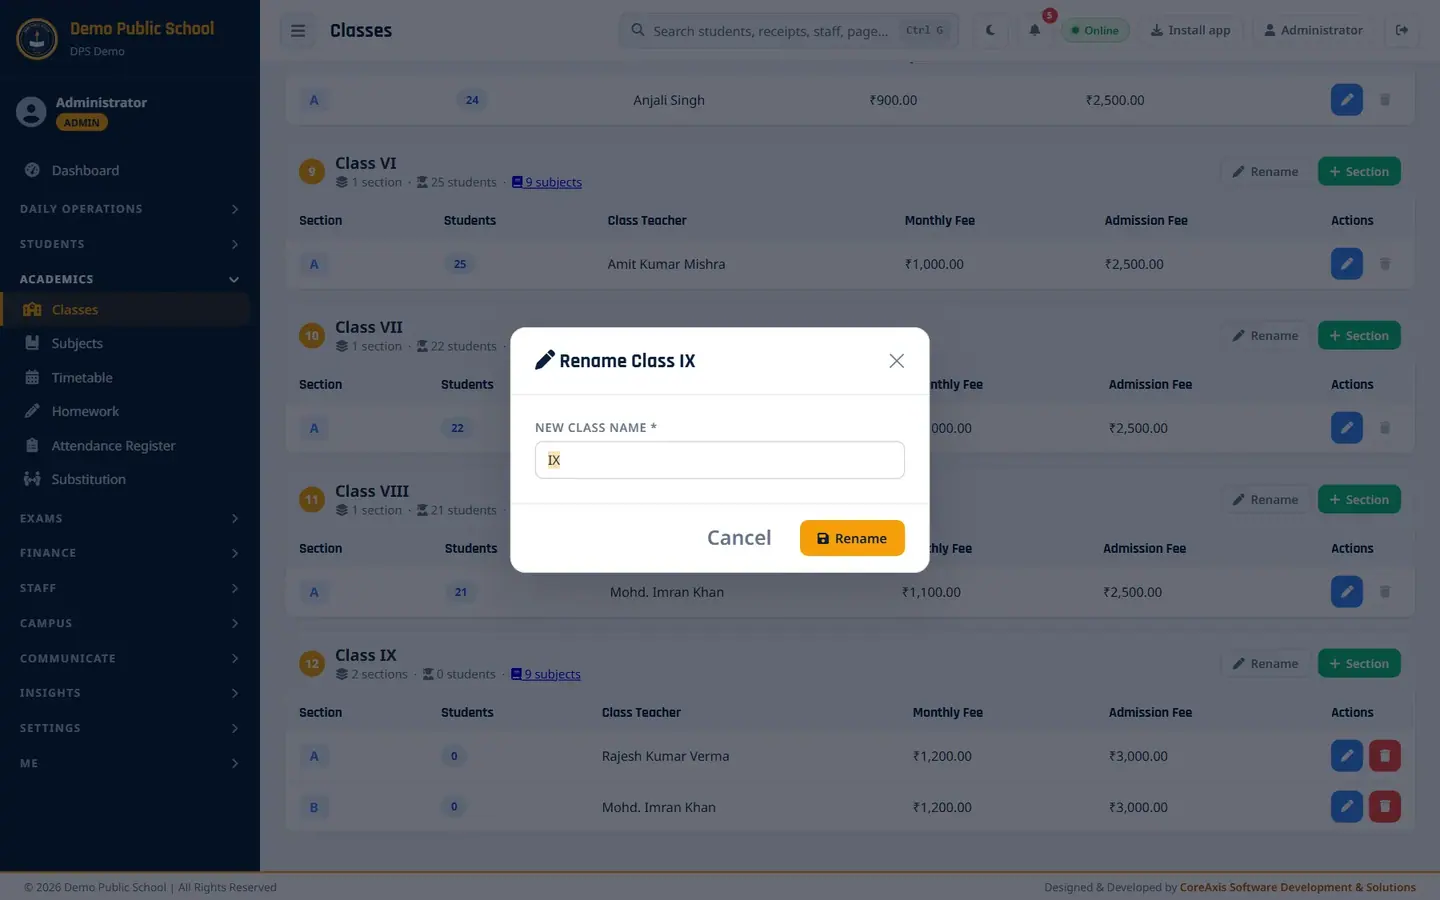Edit Amit Kumar Mishra's section row
1440x900 pixels.
[1346, 264]
